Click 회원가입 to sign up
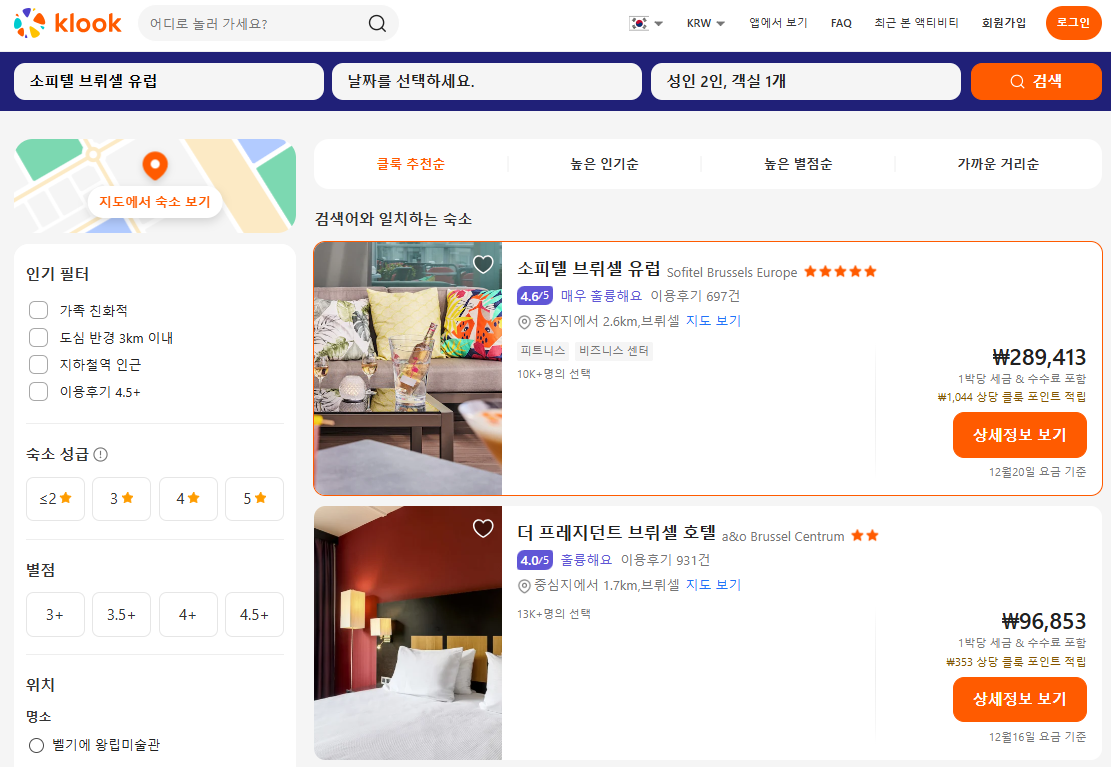 (x=1003, y=23)
